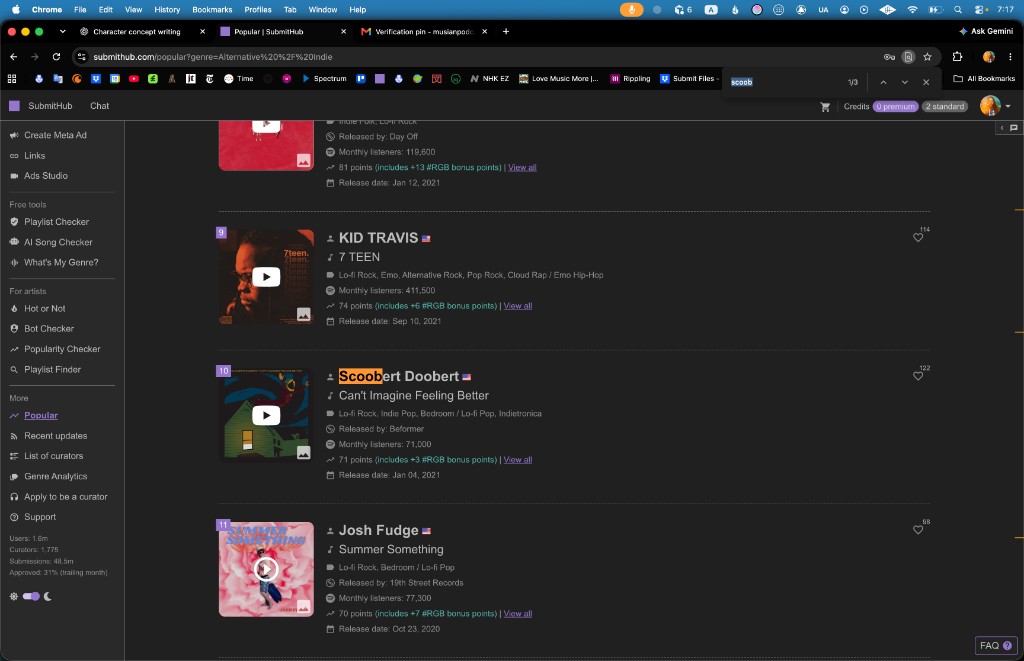Open Chrome extensions puzzle icon

pos(957,57)
